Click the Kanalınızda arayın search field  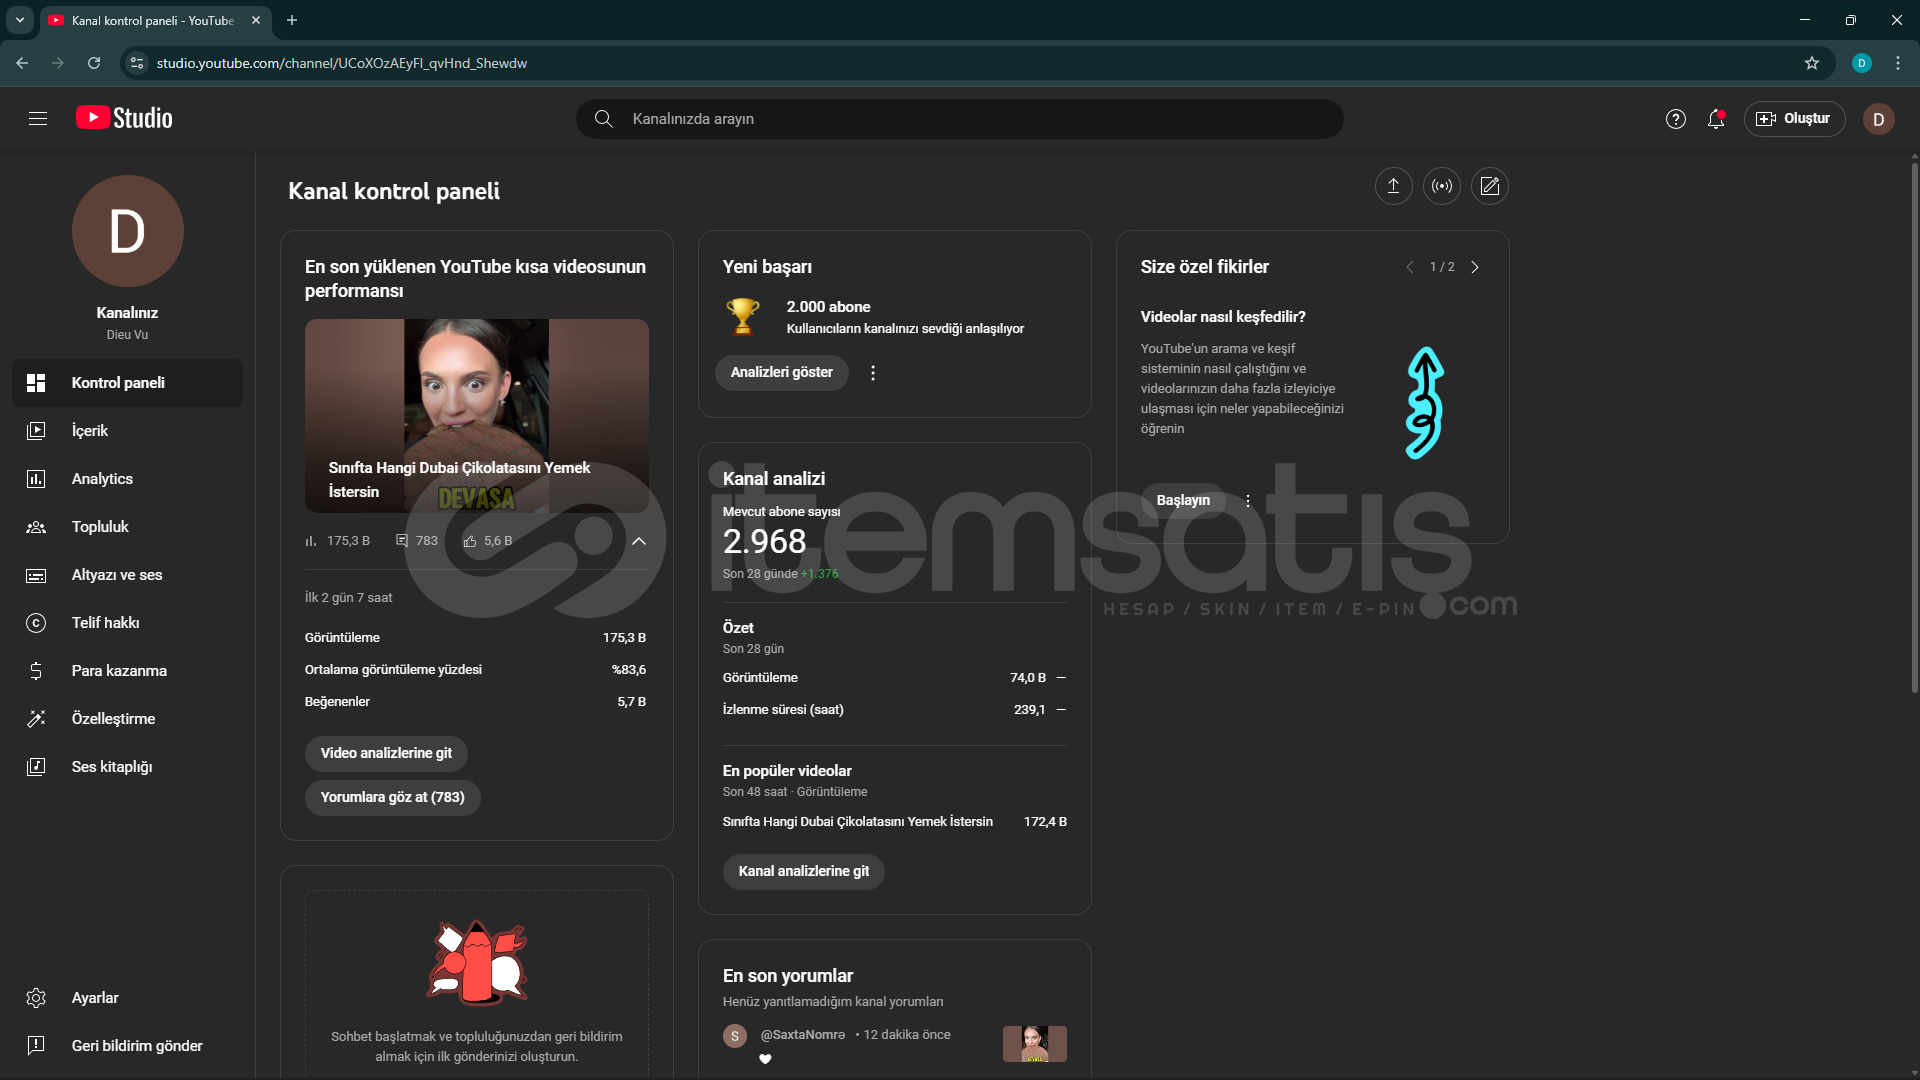coord(960,119)
